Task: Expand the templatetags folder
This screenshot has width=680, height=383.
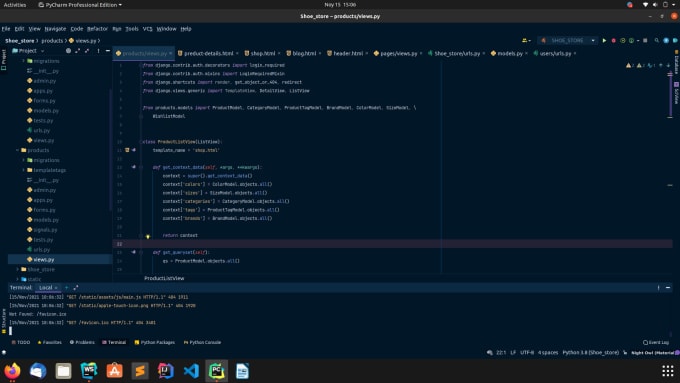Action: 24,170
